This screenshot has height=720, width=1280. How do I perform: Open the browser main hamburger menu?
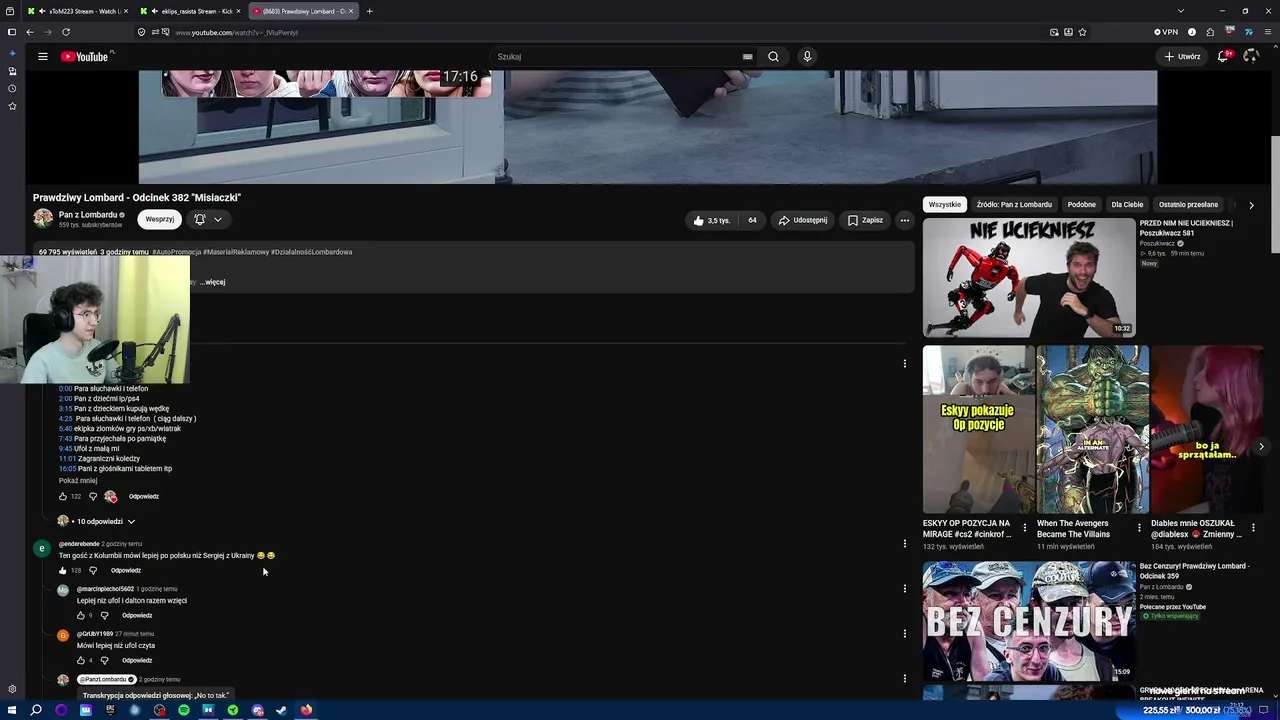[x=1268, y=32]
